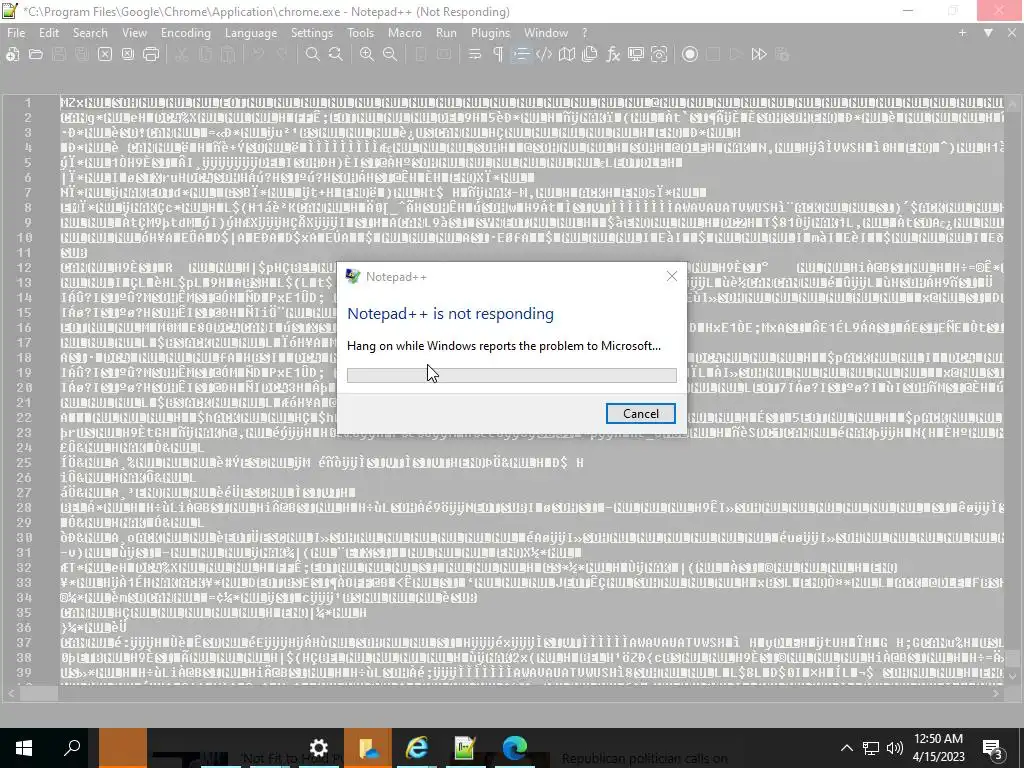Click the Close document toolbar icon

coord(104,55)
